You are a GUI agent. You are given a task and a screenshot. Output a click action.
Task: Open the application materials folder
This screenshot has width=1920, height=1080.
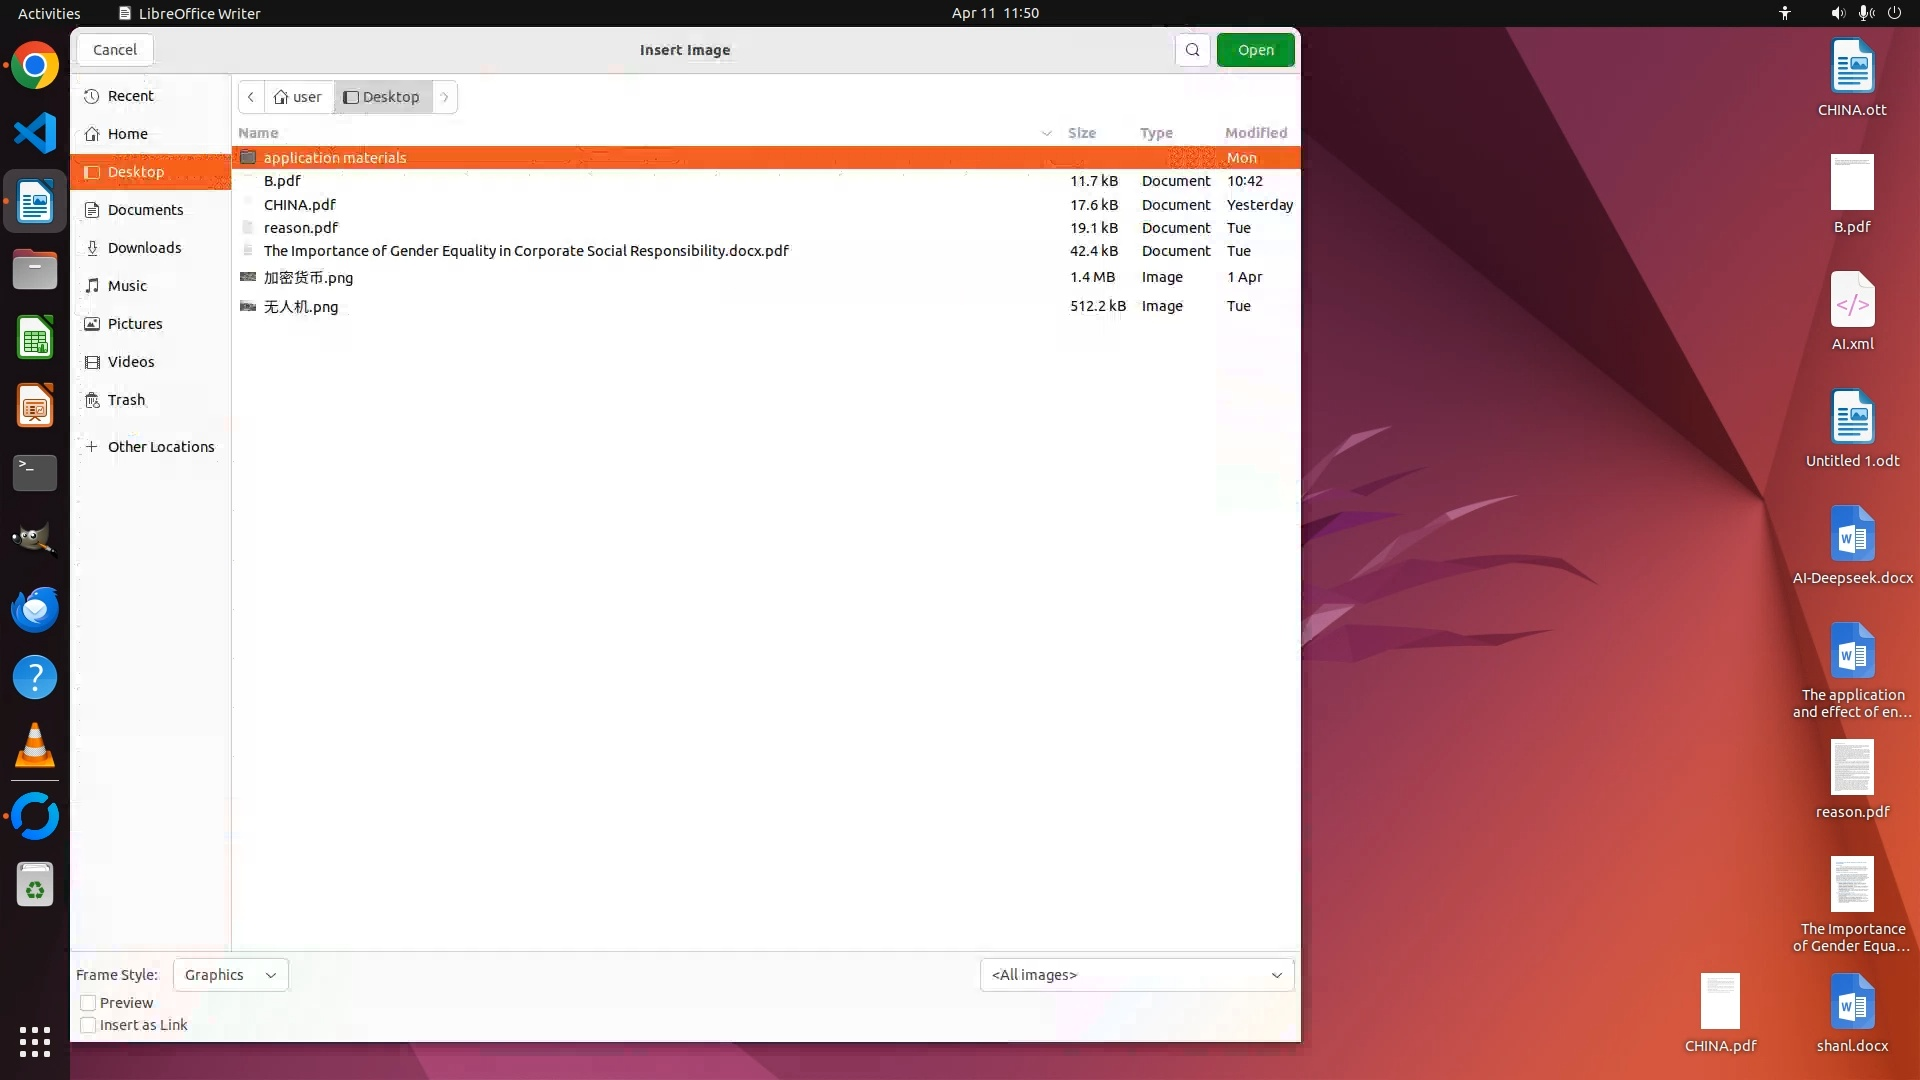(x=335, y=158)
